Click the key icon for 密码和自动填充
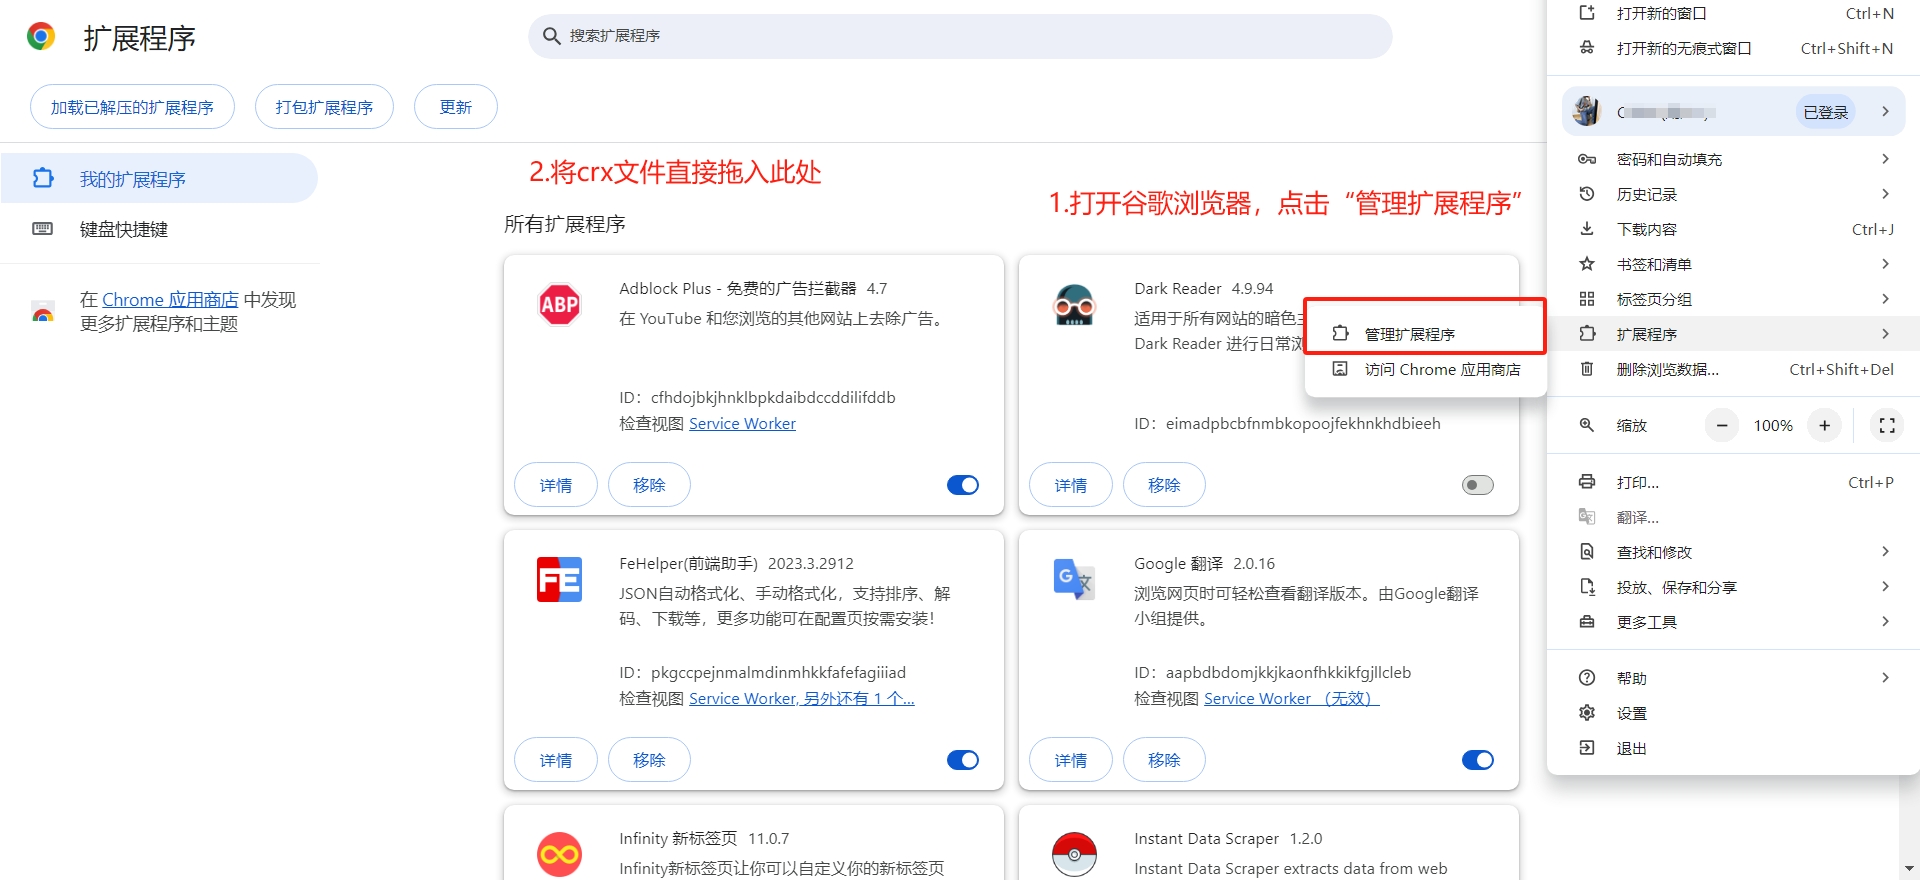Viewport: 1920px width, 880px height. [1587, 159]
